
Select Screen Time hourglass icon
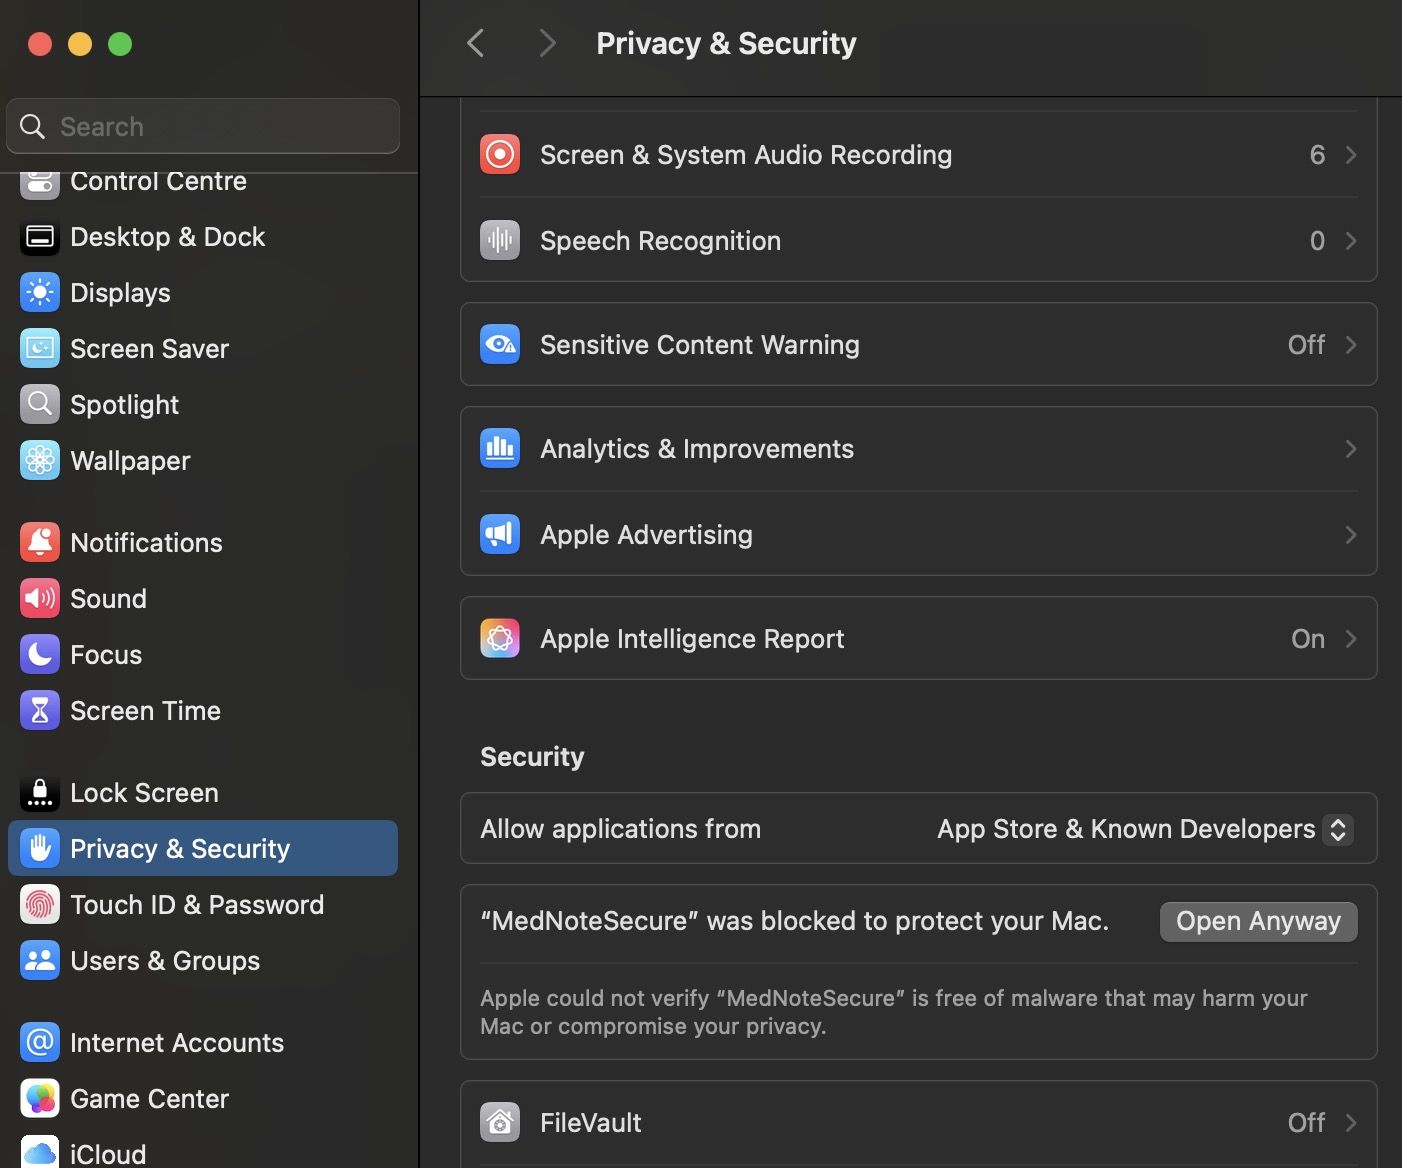pos(40,711)
